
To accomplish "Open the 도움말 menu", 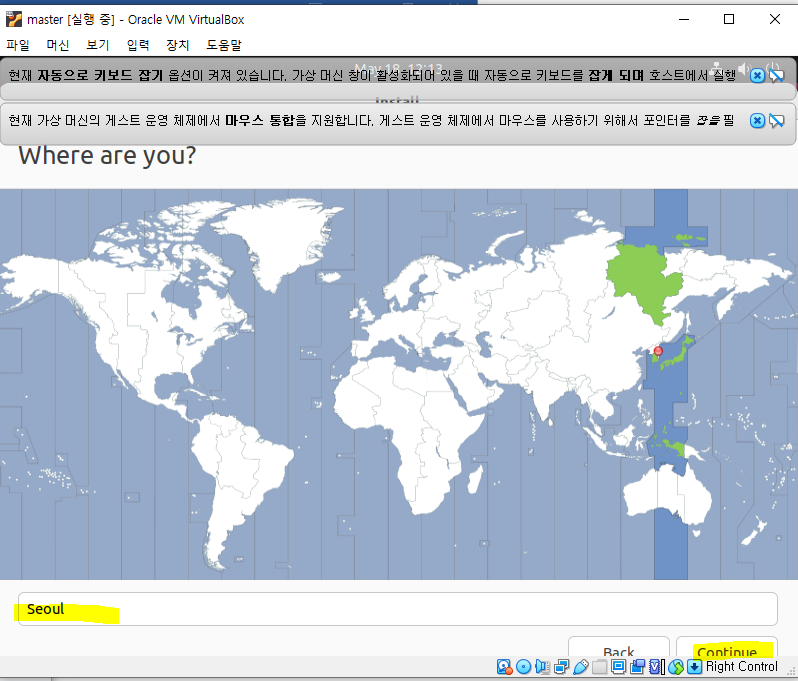I will [223, 45].
